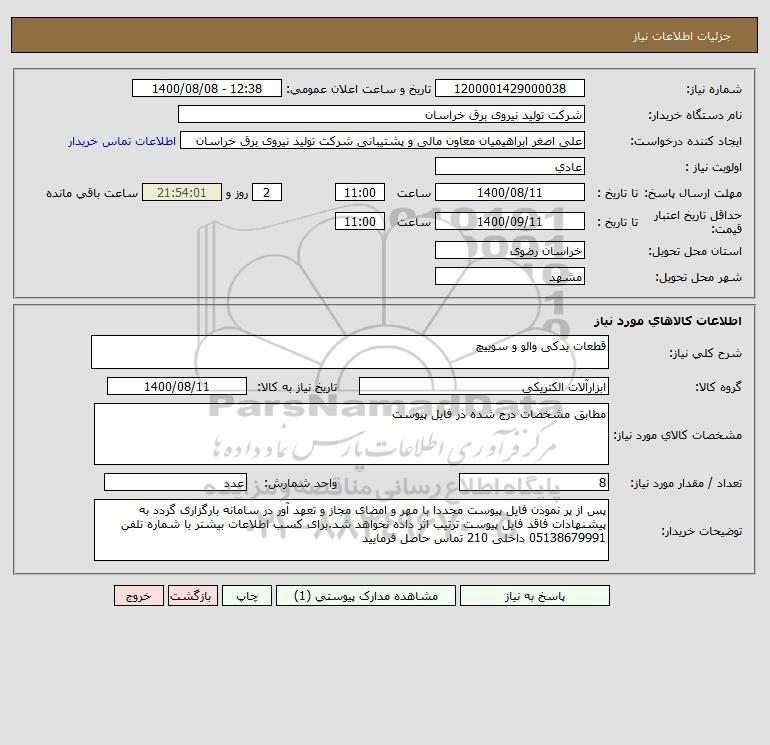This screenshot has width=770, height=745.
Task: Click the واحد شمارش label
Action: click(301, 483)
